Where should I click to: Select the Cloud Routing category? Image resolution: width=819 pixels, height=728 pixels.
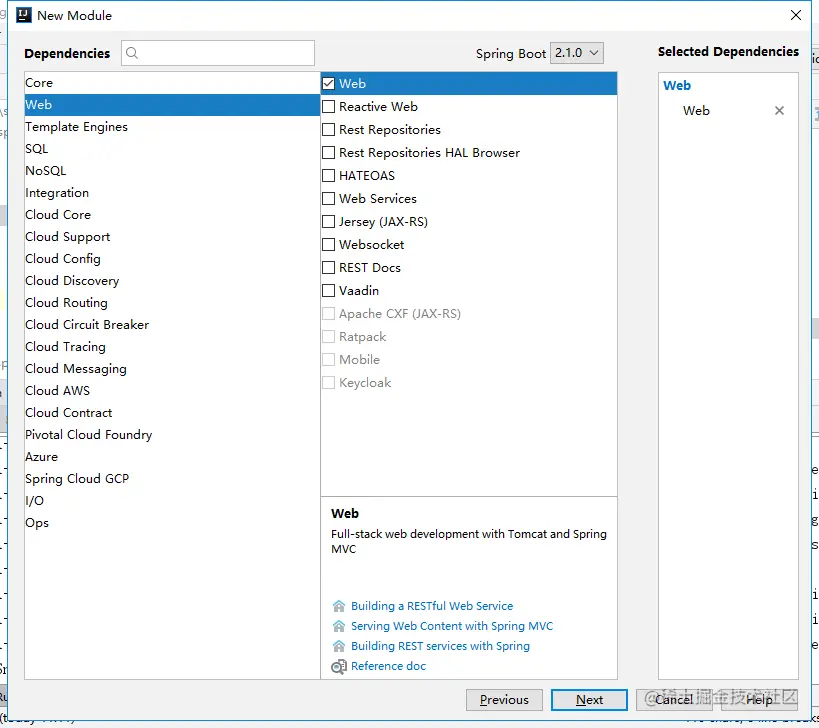pyautogui.click(x=172, y=302)
